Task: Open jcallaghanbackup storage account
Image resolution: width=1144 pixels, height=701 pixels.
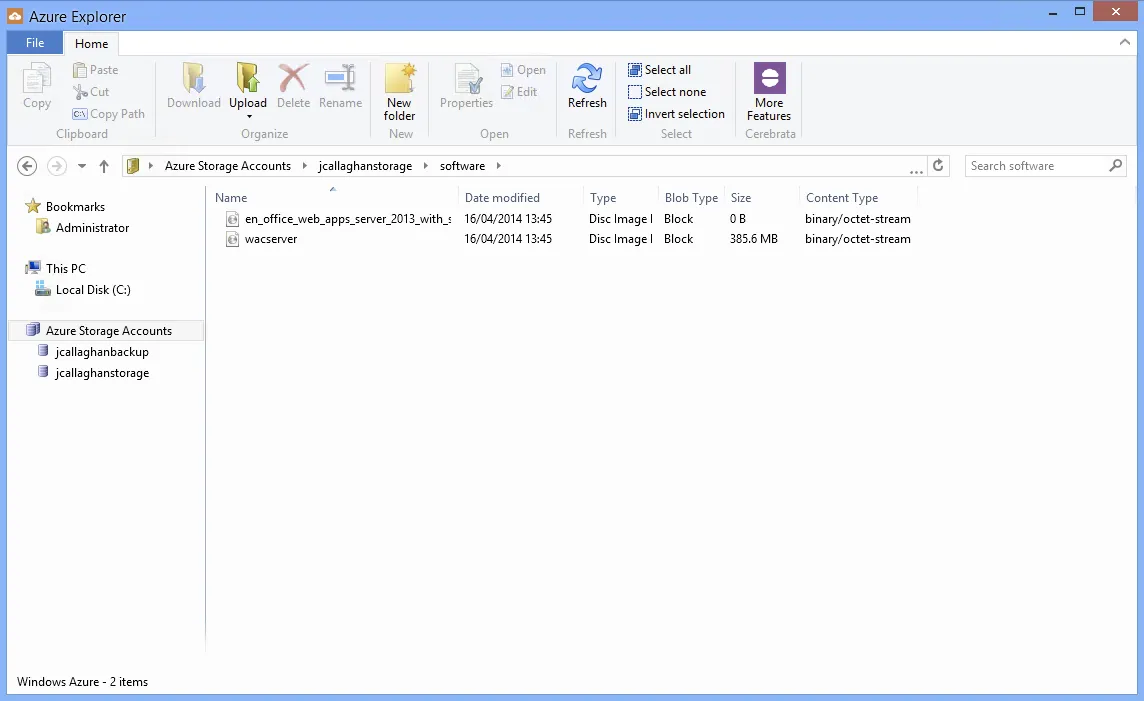Action: point(101,352)
